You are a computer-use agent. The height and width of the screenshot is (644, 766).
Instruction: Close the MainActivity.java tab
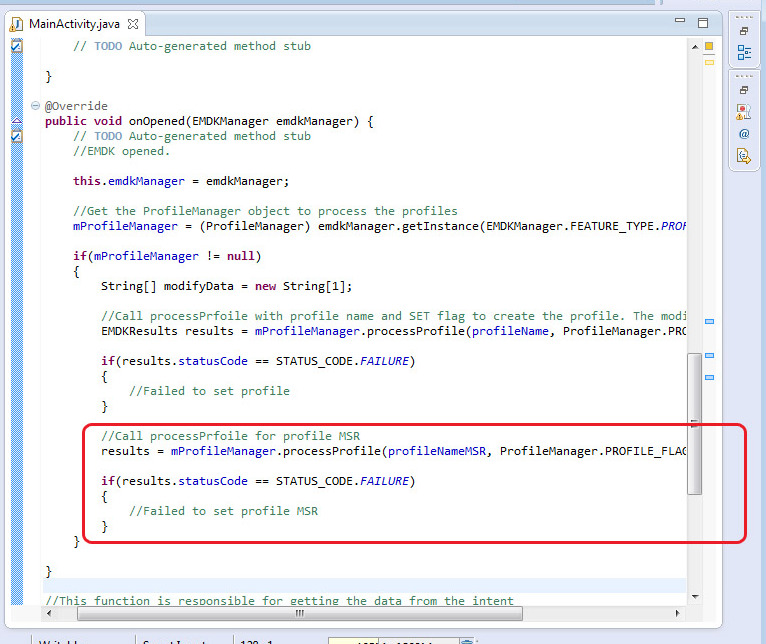(x=134, y=23)
